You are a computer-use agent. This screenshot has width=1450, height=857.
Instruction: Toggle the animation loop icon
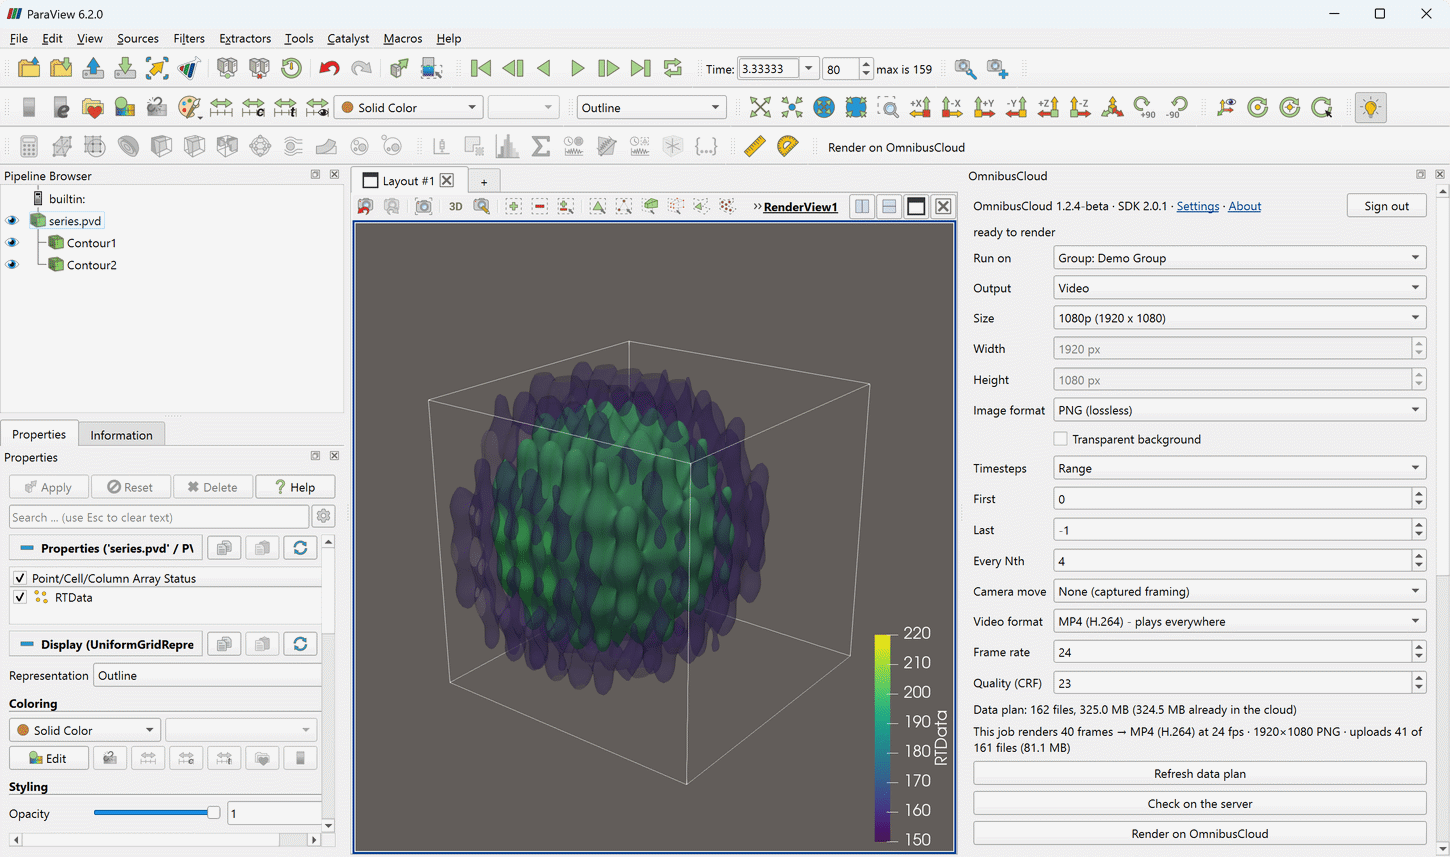click(x=673, y=69)
